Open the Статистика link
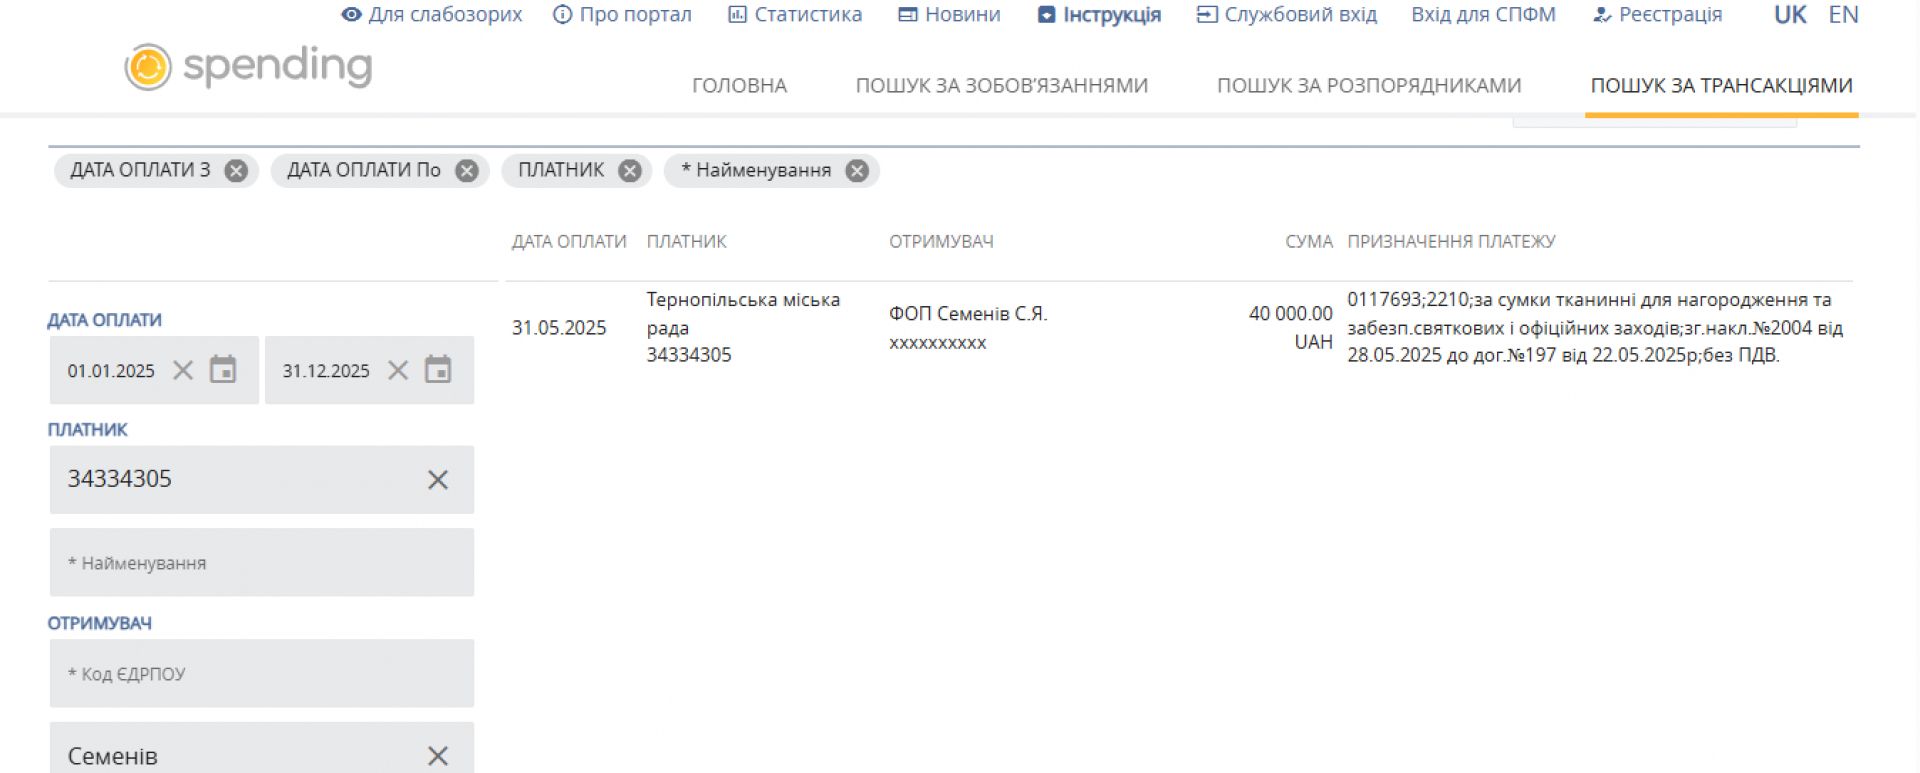The image size is (1920, 773). point(795,15)
